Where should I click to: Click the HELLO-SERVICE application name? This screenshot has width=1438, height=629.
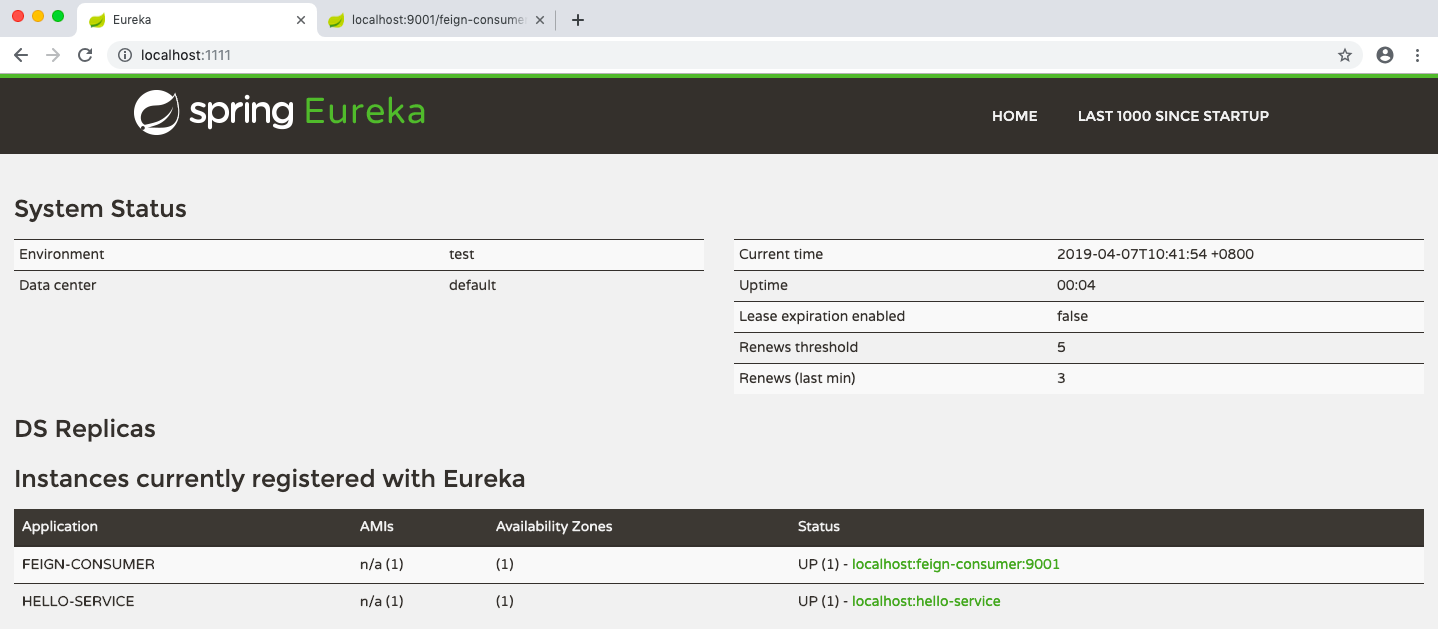[x=78, y=601]
